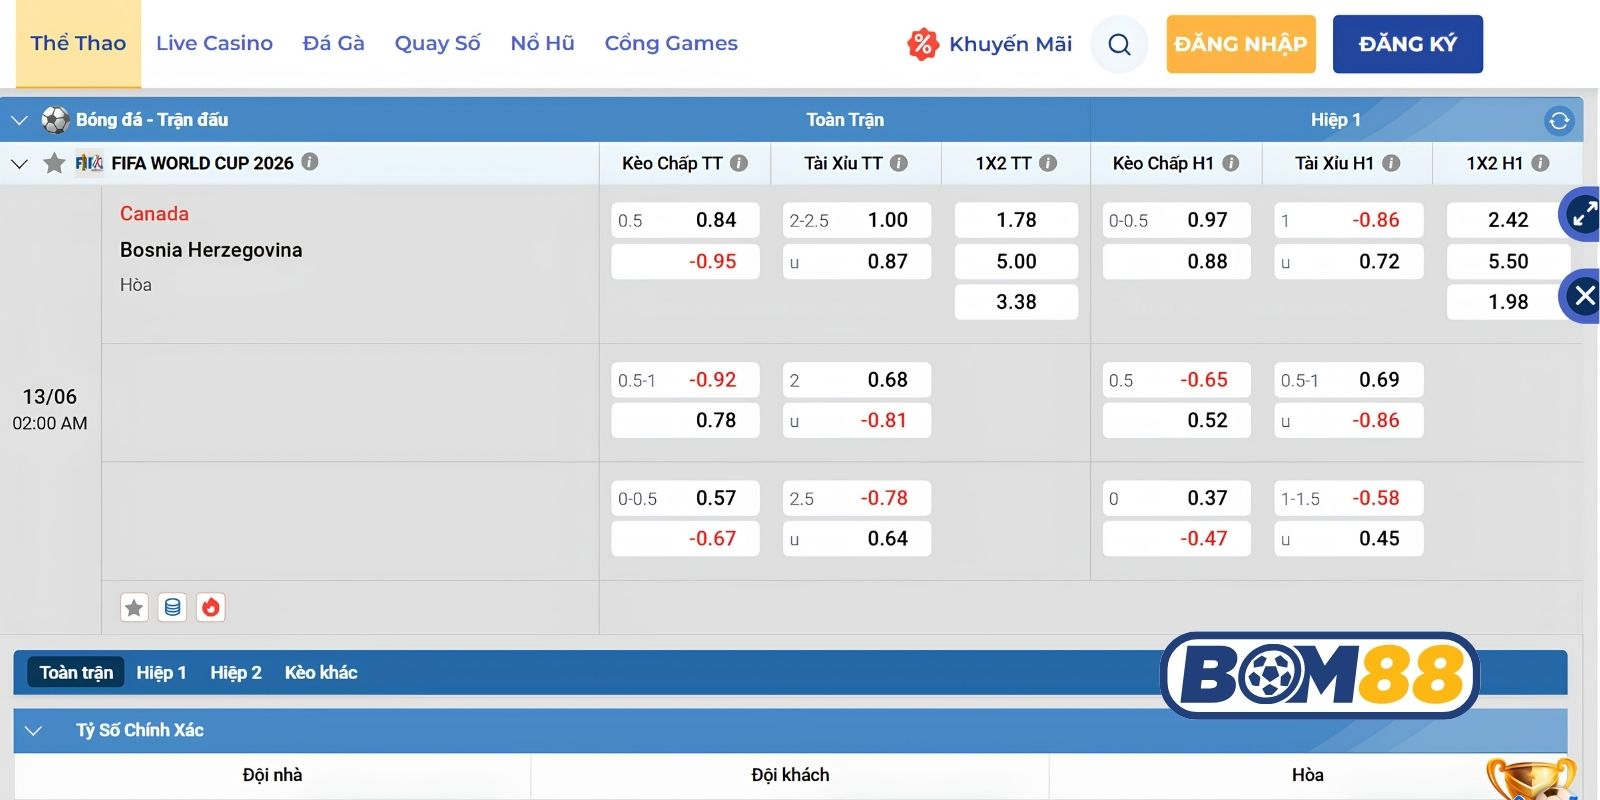Viewport: 1600px width, 800px height.
Task: Refresh odds with the circular refresh icon
Action: point(1559,121)
